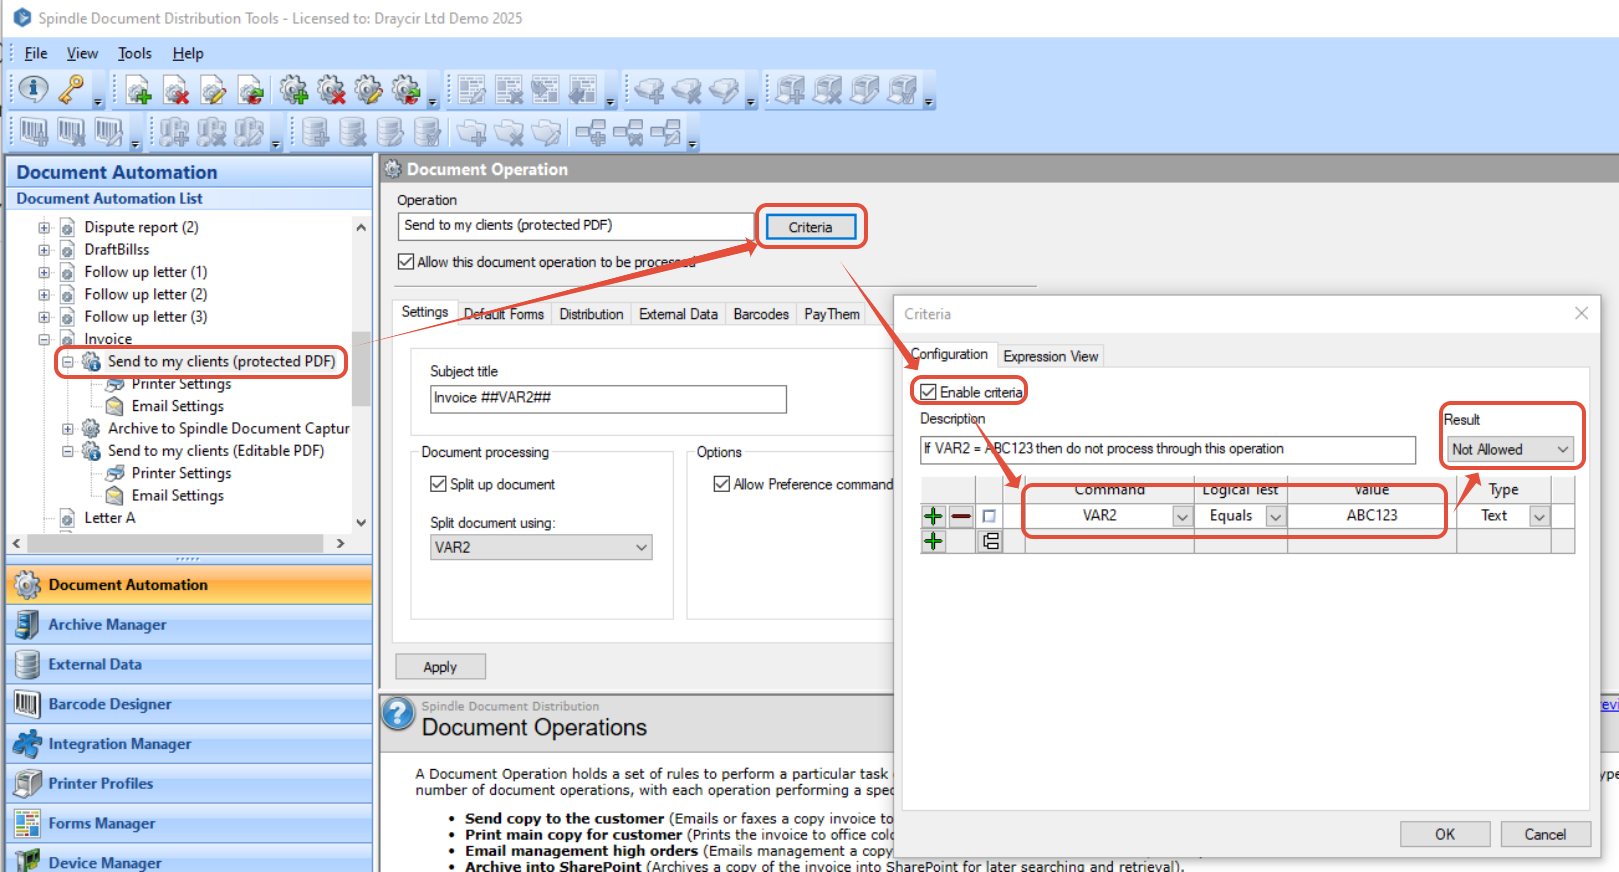
Task: Click the horizontal scrollbar of document list
Action: click(x=176, y=543)
